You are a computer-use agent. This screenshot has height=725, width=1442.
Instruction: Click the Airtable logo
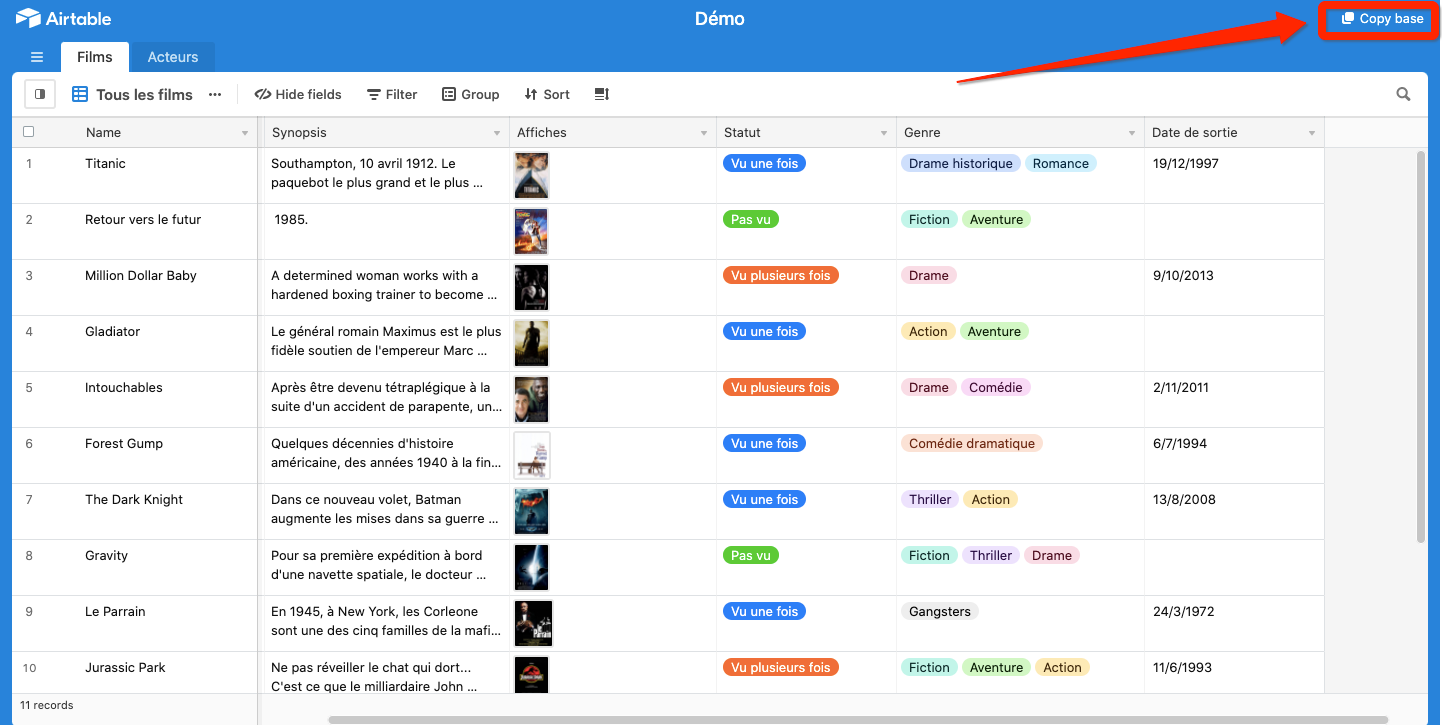tap(64, 19)
